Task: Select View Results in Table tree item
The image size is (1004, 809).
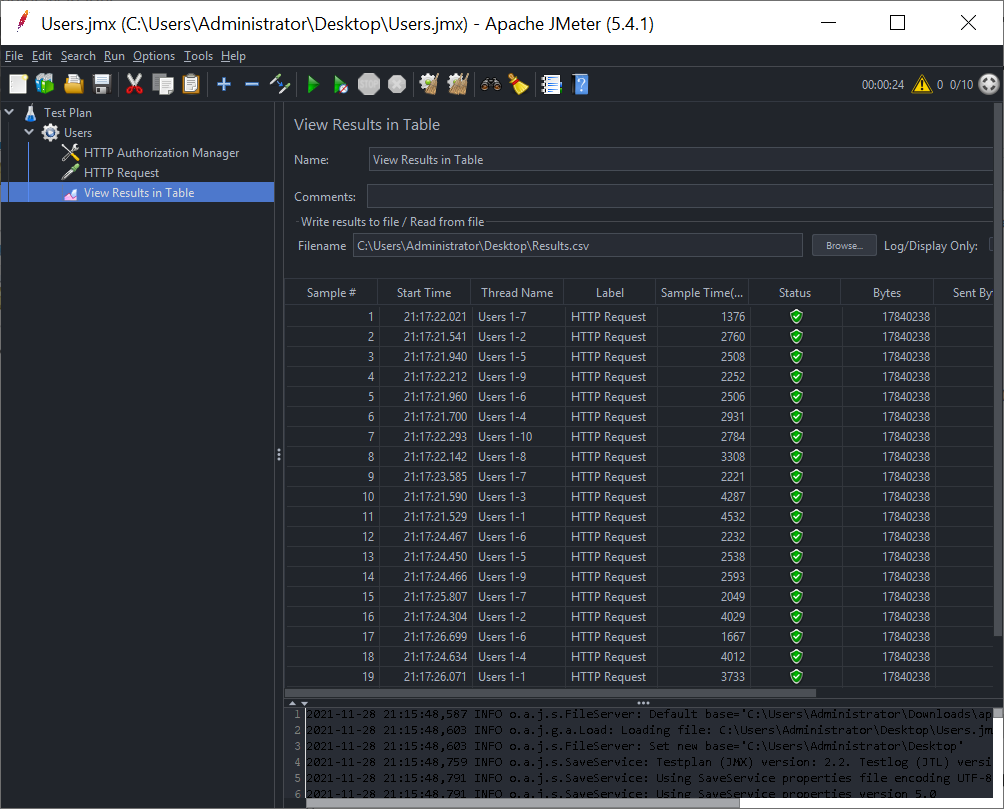Action: (138, 192)
